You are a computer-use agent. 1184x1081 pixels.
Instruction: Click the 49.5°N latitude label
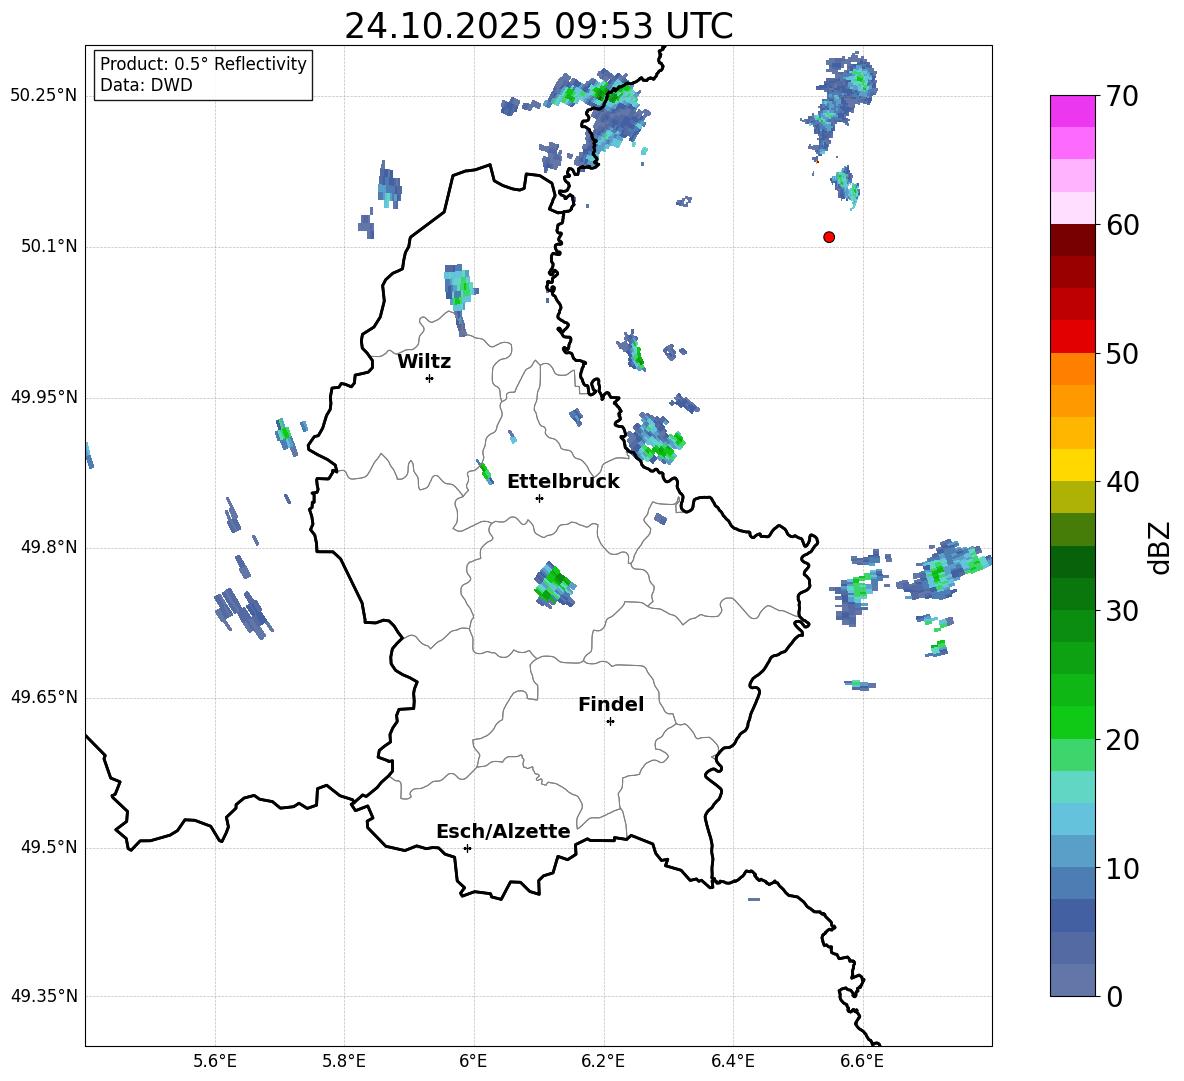[49, 847]
